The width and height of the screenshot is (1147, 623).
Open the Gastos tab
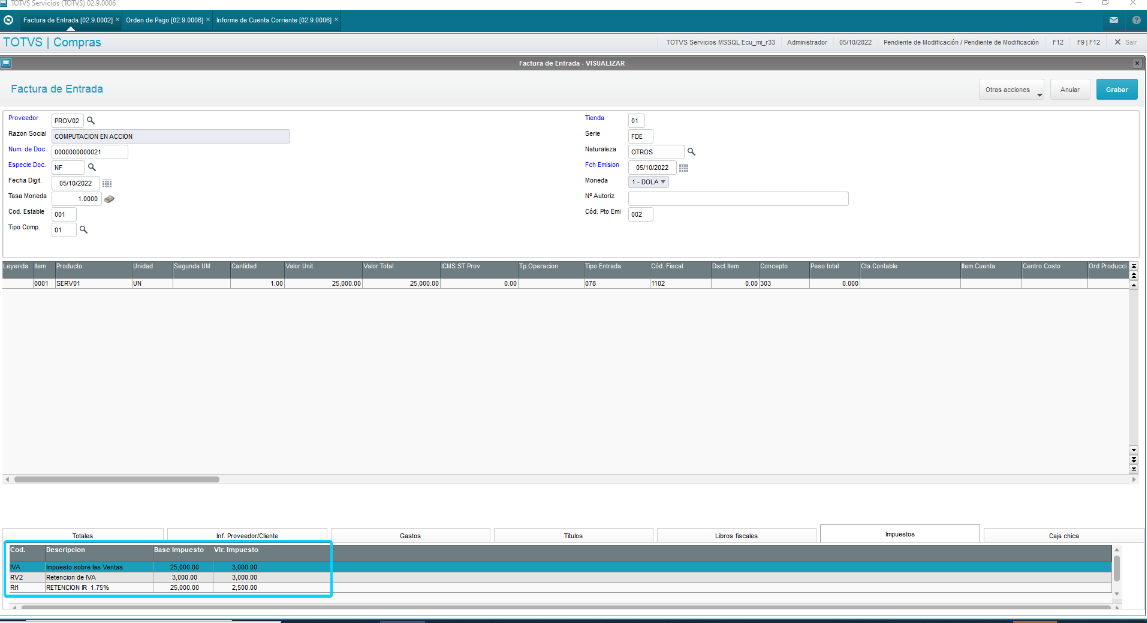(410, 536)
